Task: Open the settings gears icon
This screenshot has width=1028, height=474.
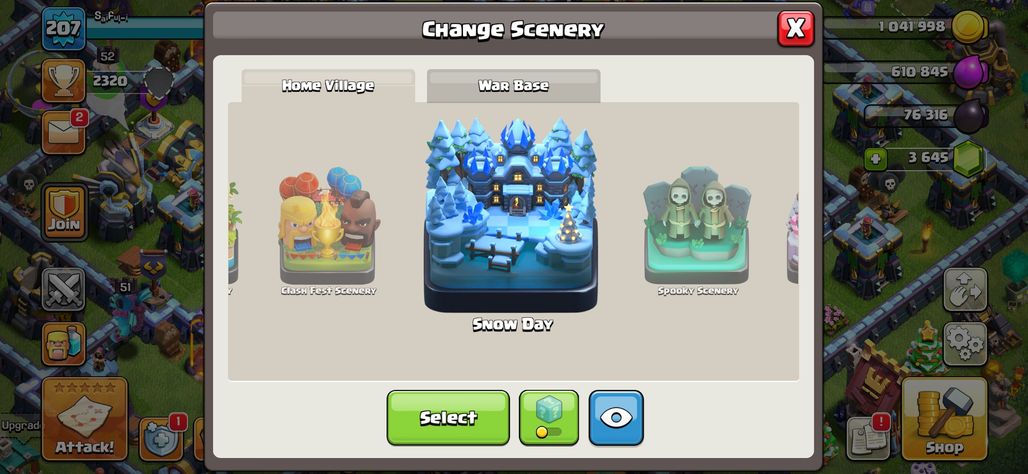Action: click(965, 344)
